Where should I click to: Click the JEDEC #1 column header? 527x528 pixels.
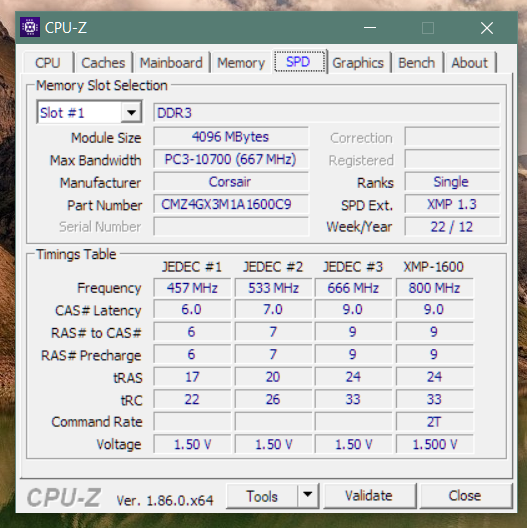(x=192, y=267)
